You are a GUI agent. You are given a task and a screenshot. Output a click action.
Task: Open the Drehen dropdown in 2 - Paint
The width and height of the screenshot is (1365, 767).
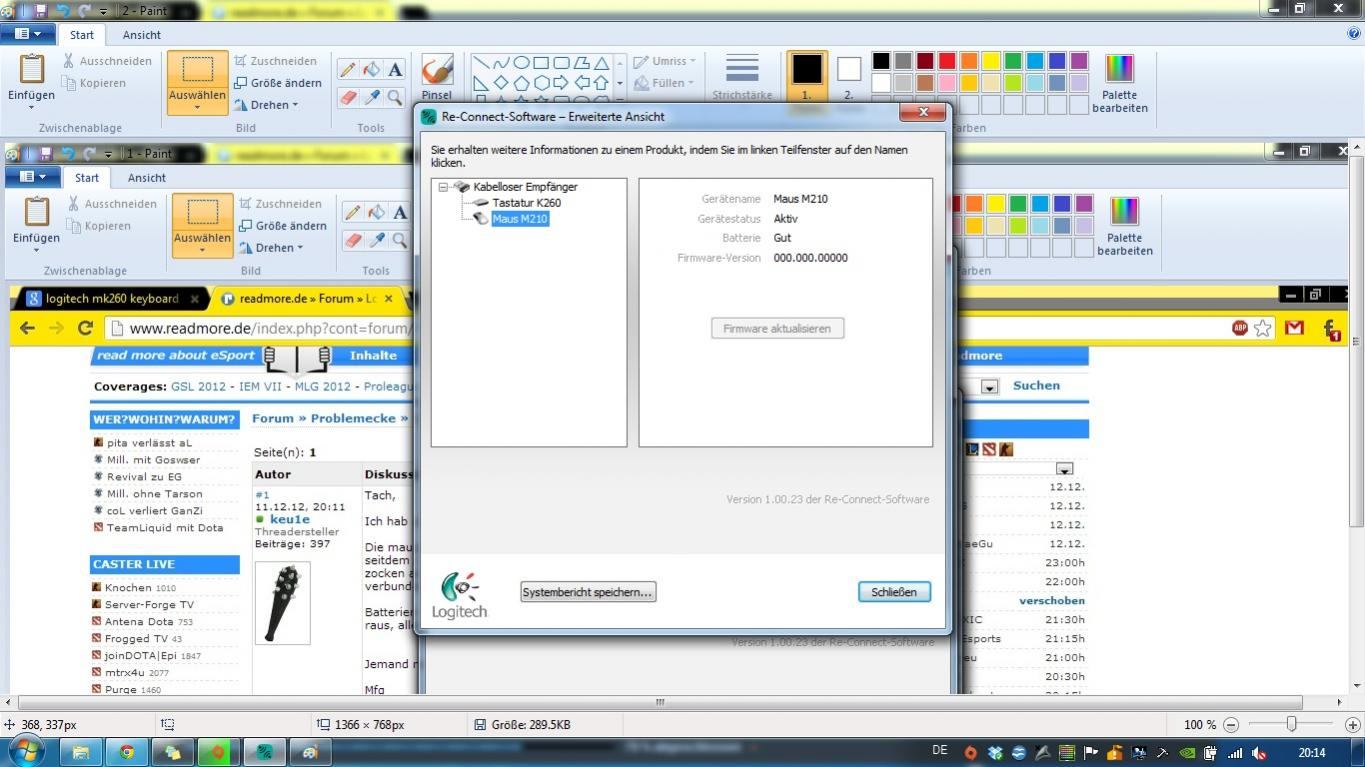pos(266,105)
